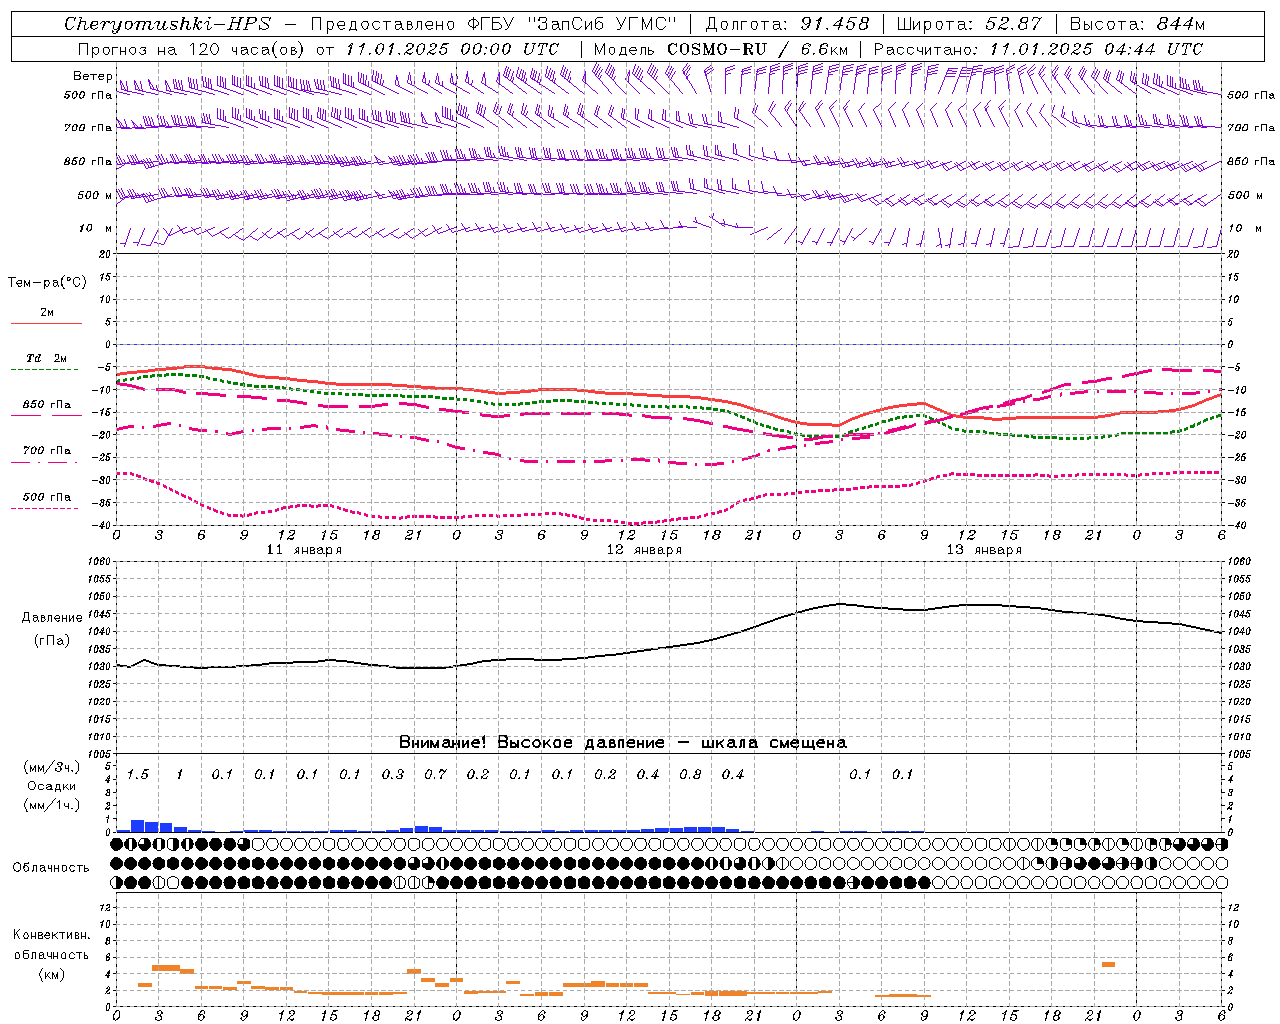Image resolution: width=1280 pixels, height=1024 pixels.
Task: Click the Конвективн. облачность label
Action: 51,945
